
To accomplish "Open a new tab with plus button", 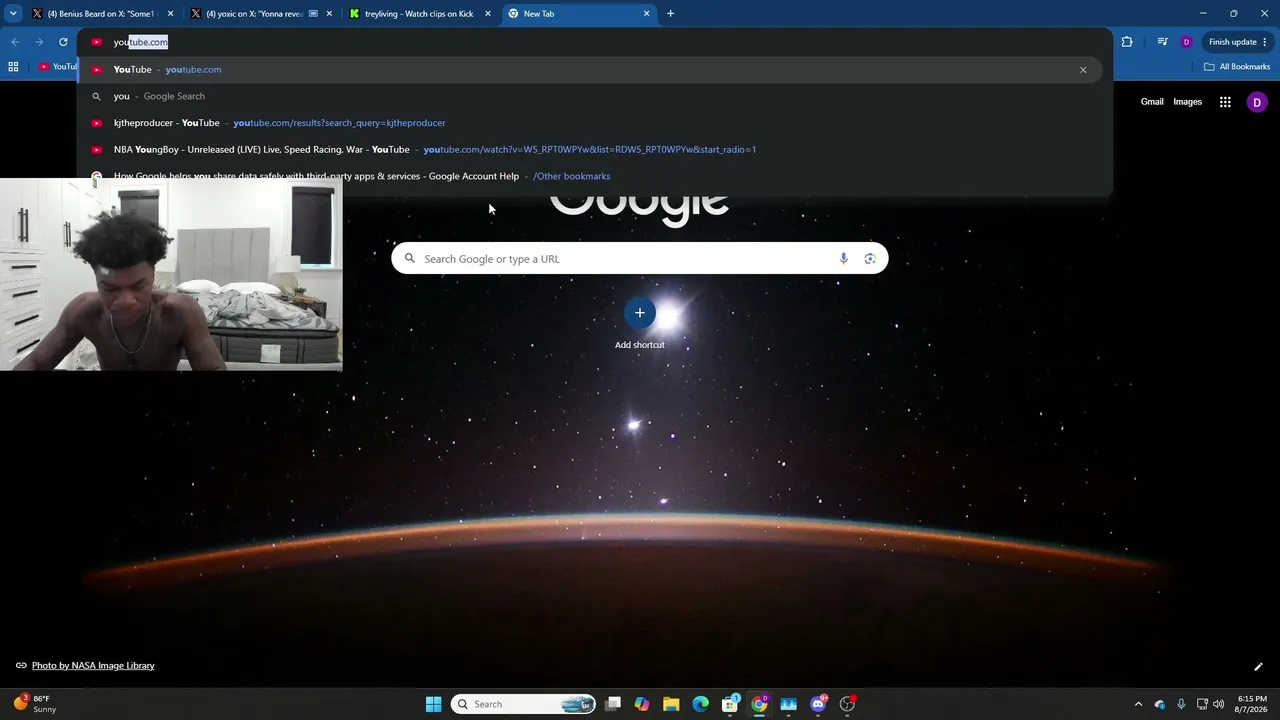I will [670, 14].
